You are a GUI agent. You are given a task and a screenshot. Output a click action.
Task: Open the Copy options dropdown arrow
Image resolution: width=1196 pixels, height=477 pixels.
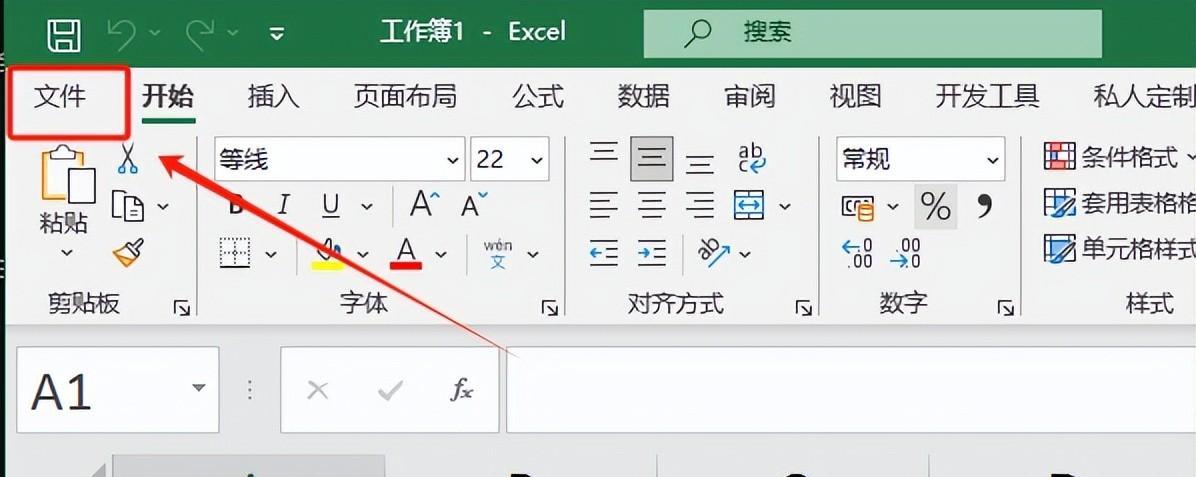(x=162, y=206)
